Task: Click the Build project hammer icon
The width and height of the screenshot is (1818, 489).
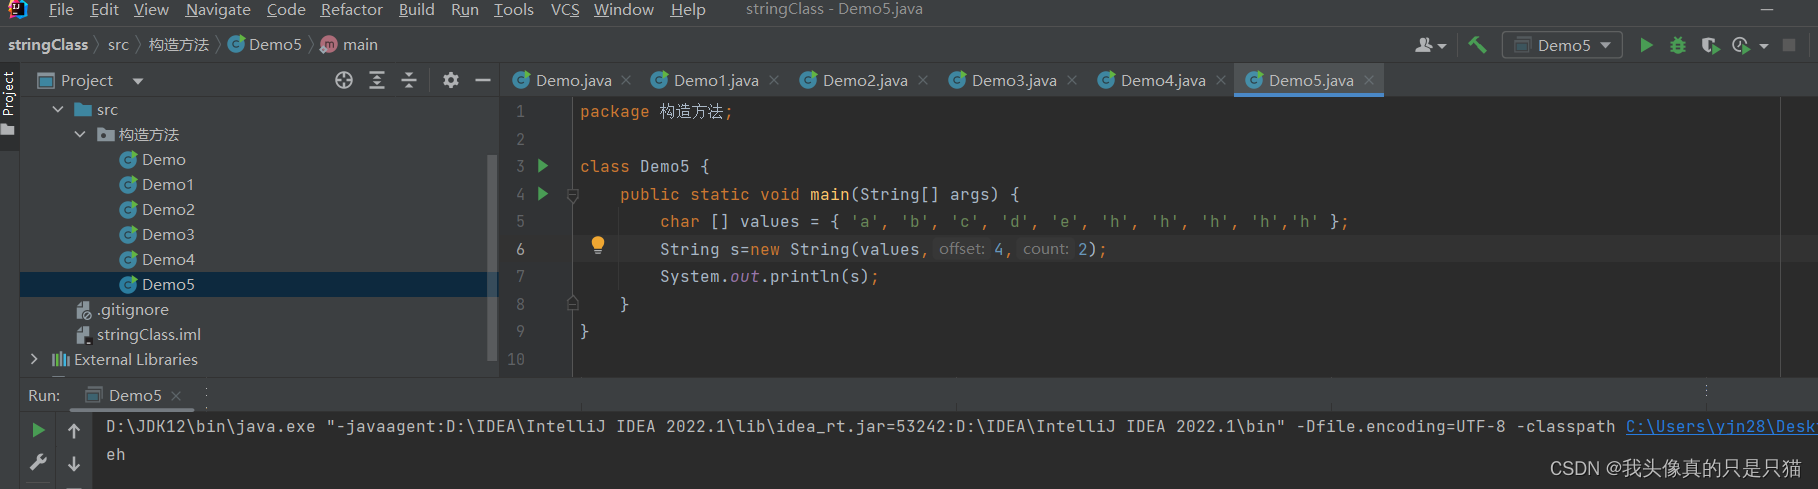Action: (1477, 45)
